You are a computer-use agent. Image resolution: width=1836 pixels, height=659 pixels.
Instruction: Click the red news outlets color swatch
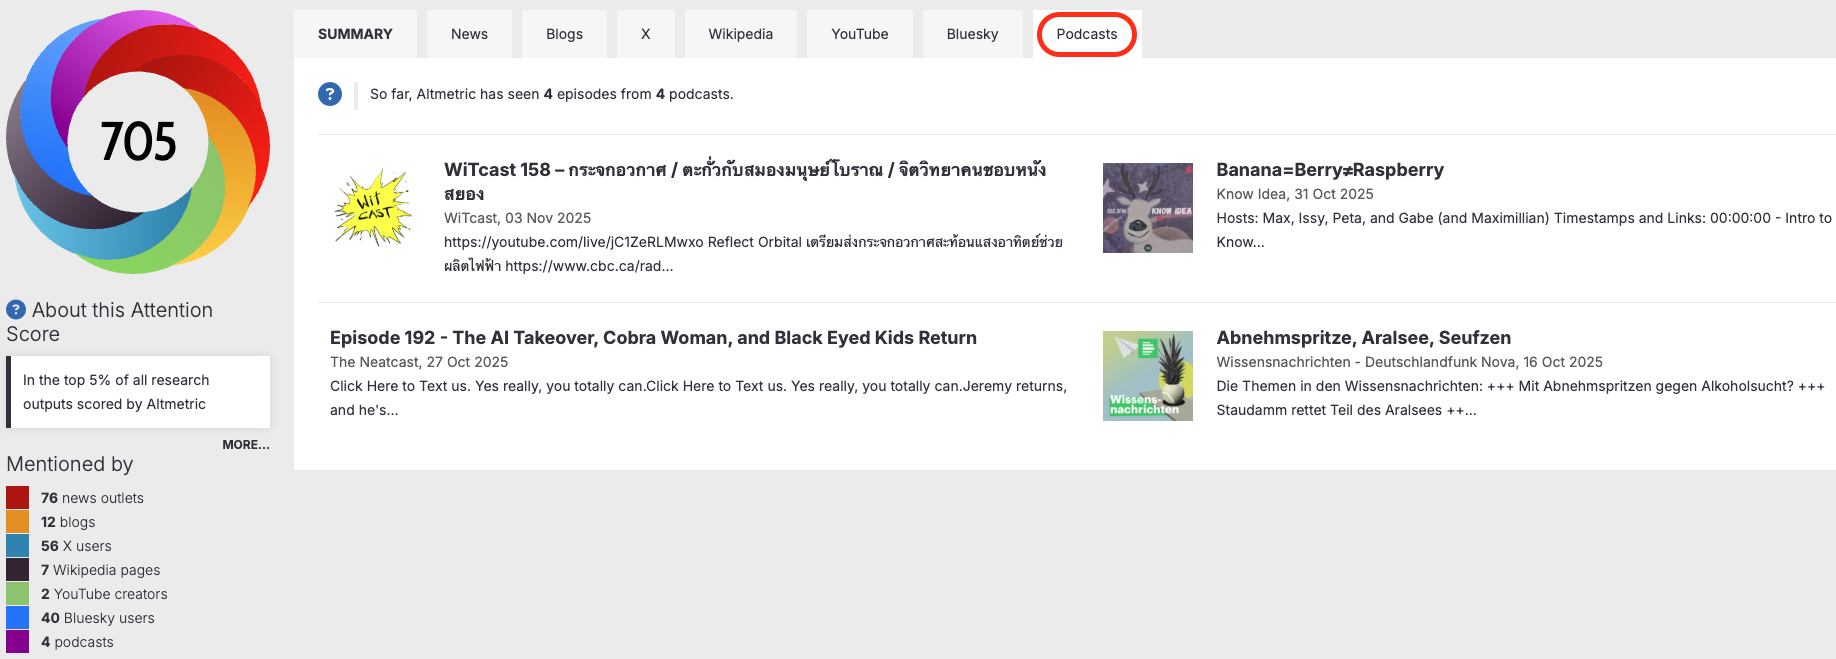(18, 498)
